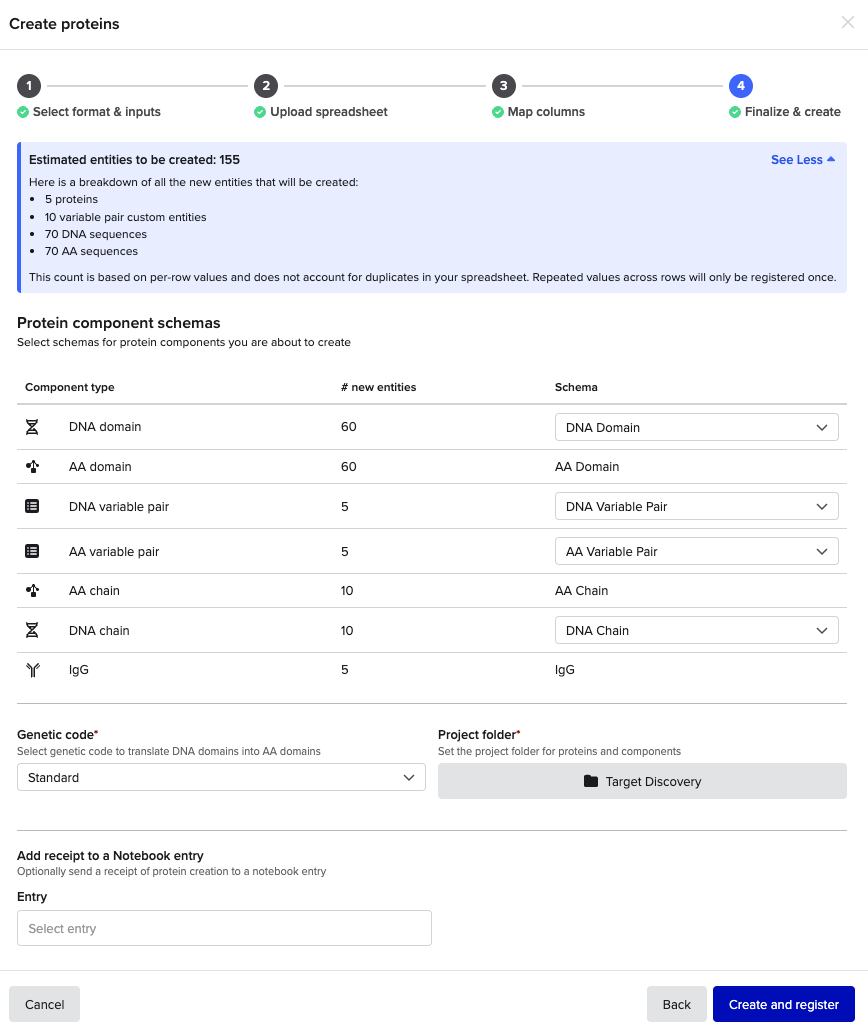Open the DNA Domain schema dropdown
The image size is (868, 1032).
pyautogui.click(x=696, y=427)
